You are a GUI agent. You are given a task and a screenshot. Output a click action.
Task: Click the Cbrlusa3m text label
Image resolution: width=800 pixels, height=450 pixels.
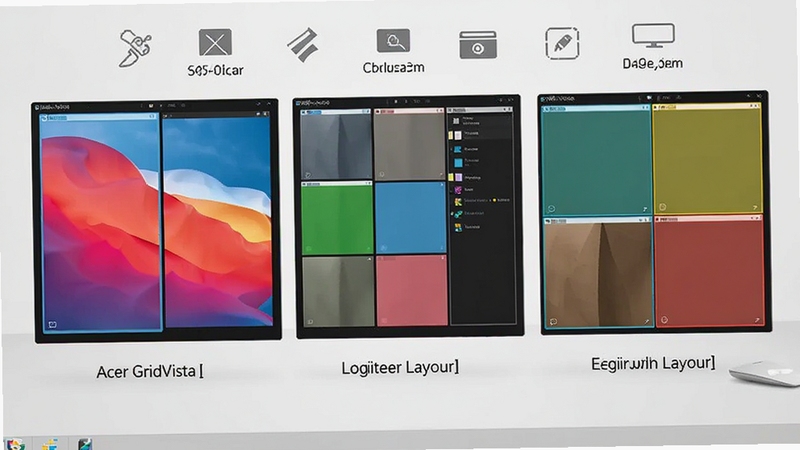click(393, 67)
